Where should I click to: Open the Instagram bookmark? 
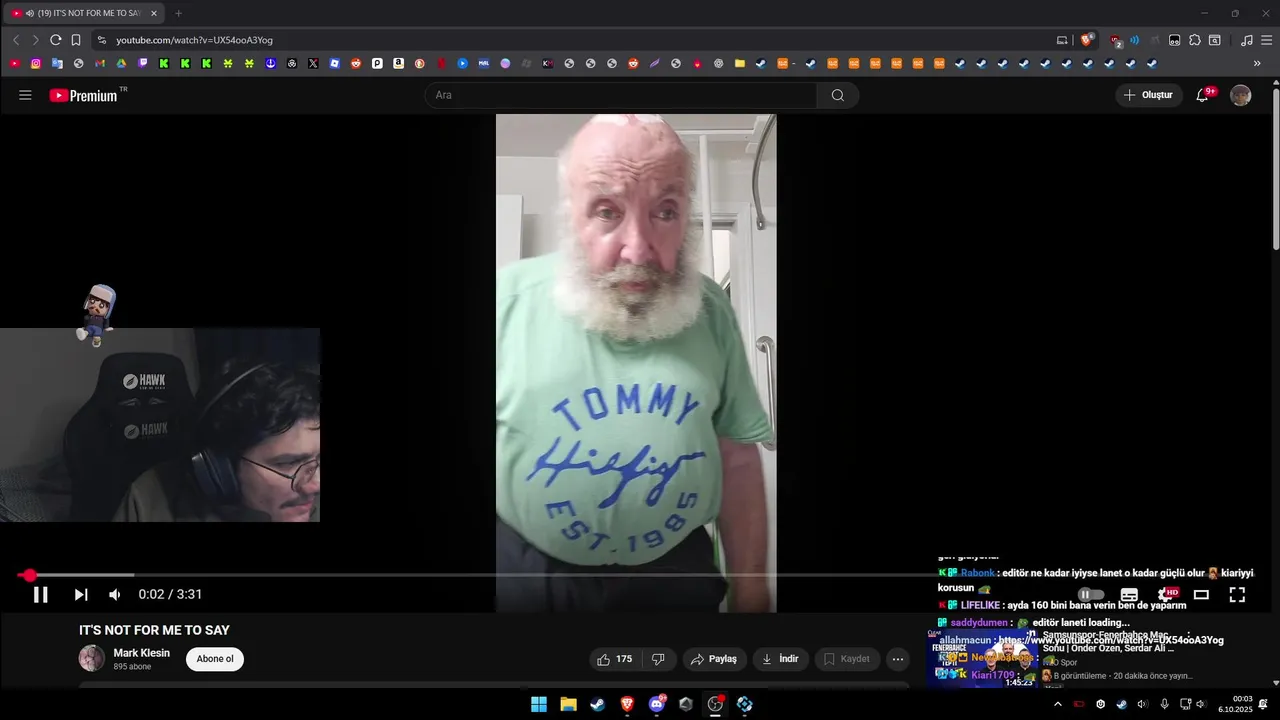(x=36, y=63)
